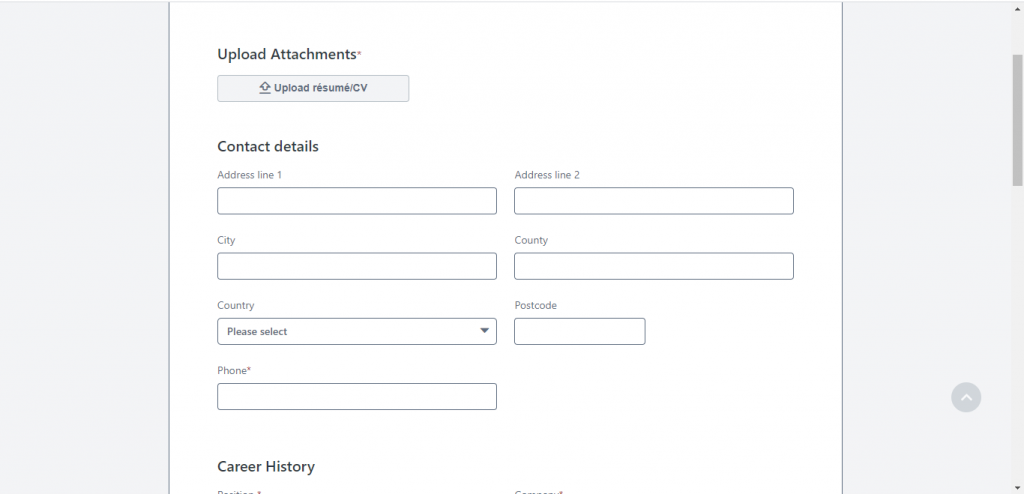The width and height of the screenshot is (1024, 494).
Task: Click the 'Address line 2' label
Action: click(547, 175)
